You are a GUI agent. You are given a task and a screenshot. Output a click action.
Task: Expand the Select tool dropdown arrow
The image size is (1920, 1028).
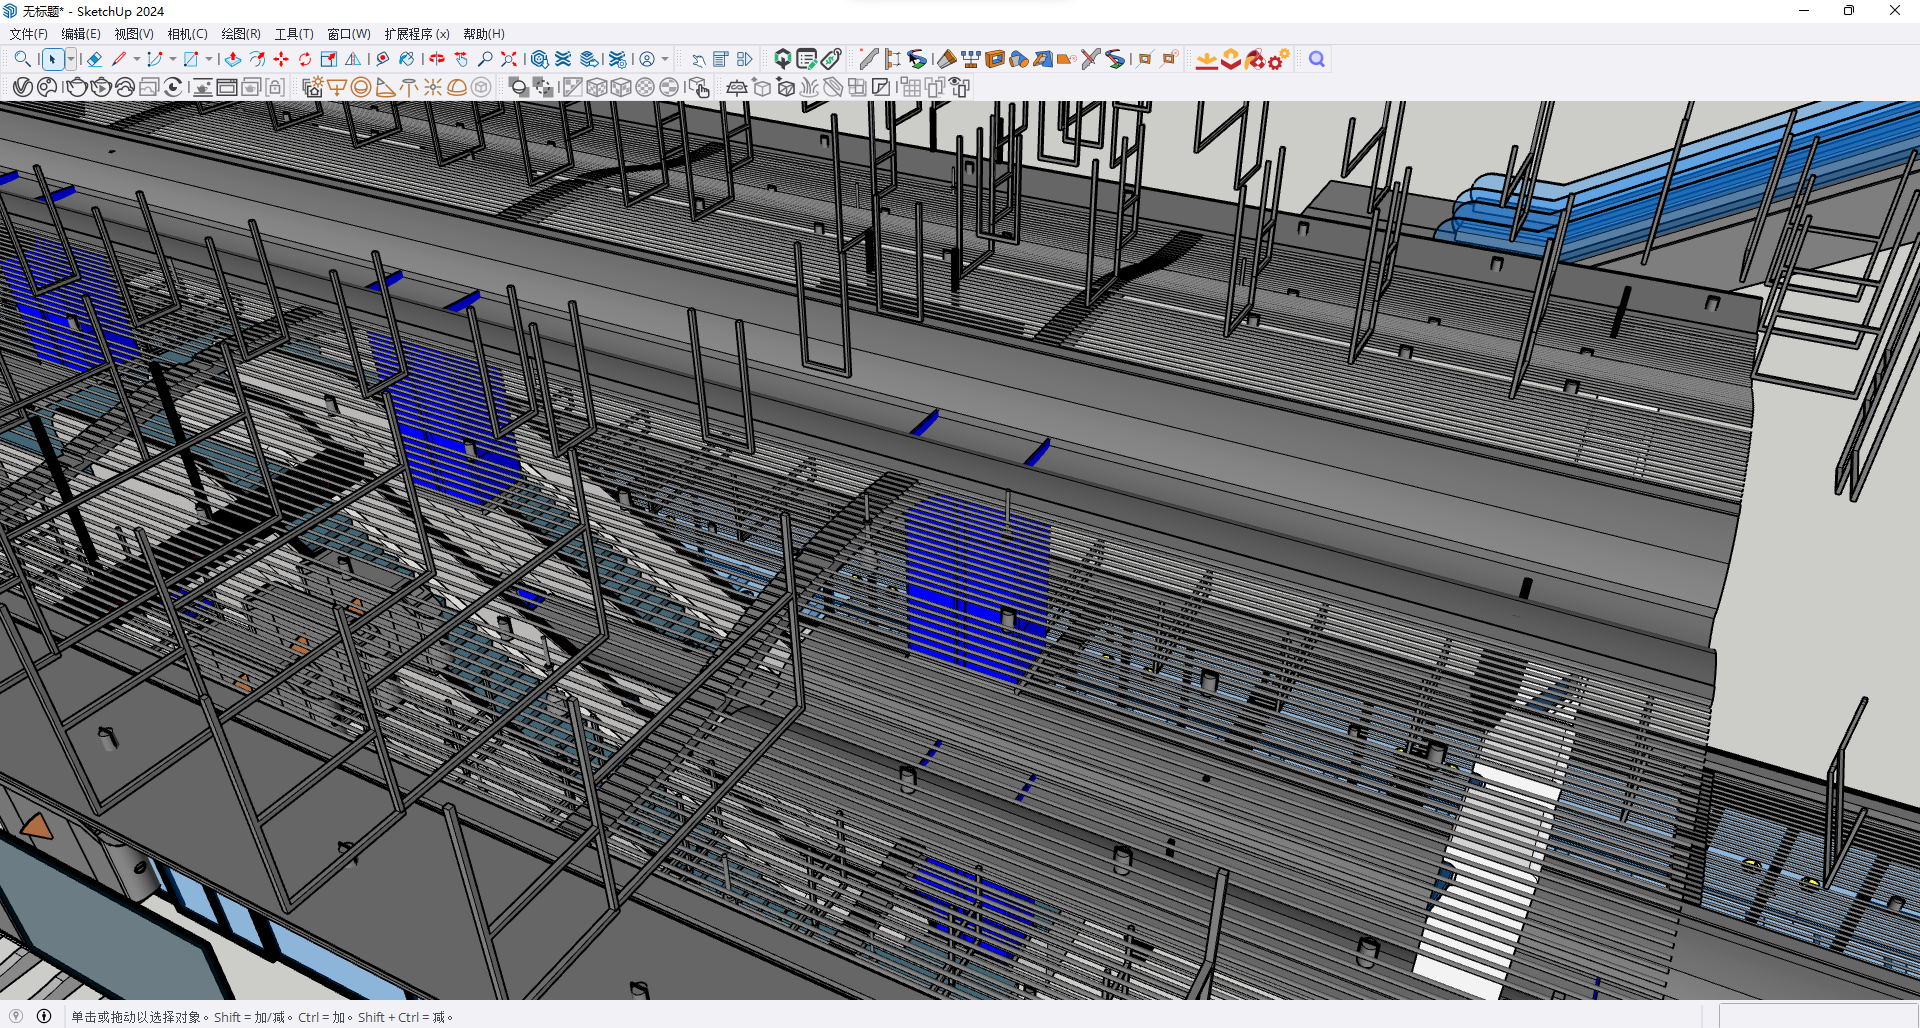click(x=71, y=60)
